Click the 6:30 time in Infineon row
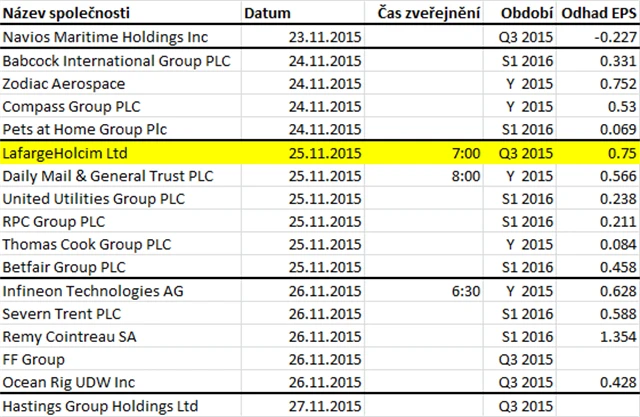Image resolution: width=640 pixels, height=417 pixels. tap(466, 291)
